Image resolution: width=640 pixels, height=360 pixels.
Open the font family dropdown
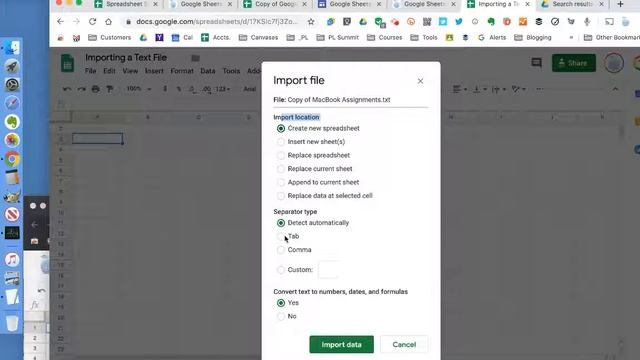250,89
